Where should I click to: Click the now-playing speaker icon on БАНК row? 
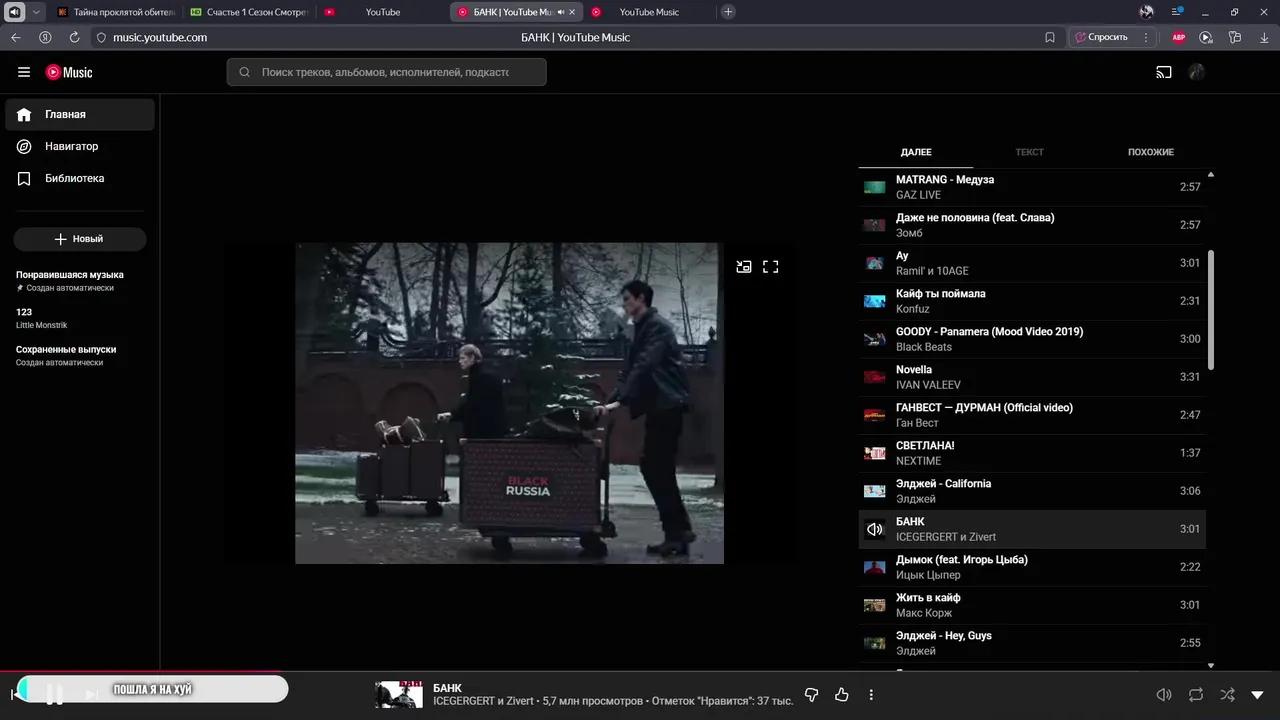point(875,529)
